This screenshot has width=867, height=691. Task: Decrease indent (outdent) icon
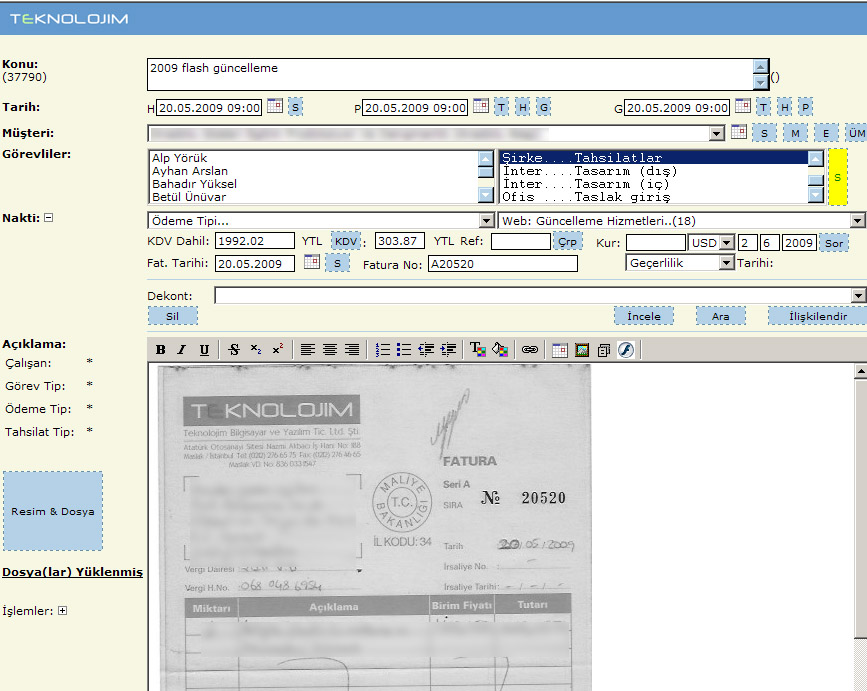(x=426, y=350)
